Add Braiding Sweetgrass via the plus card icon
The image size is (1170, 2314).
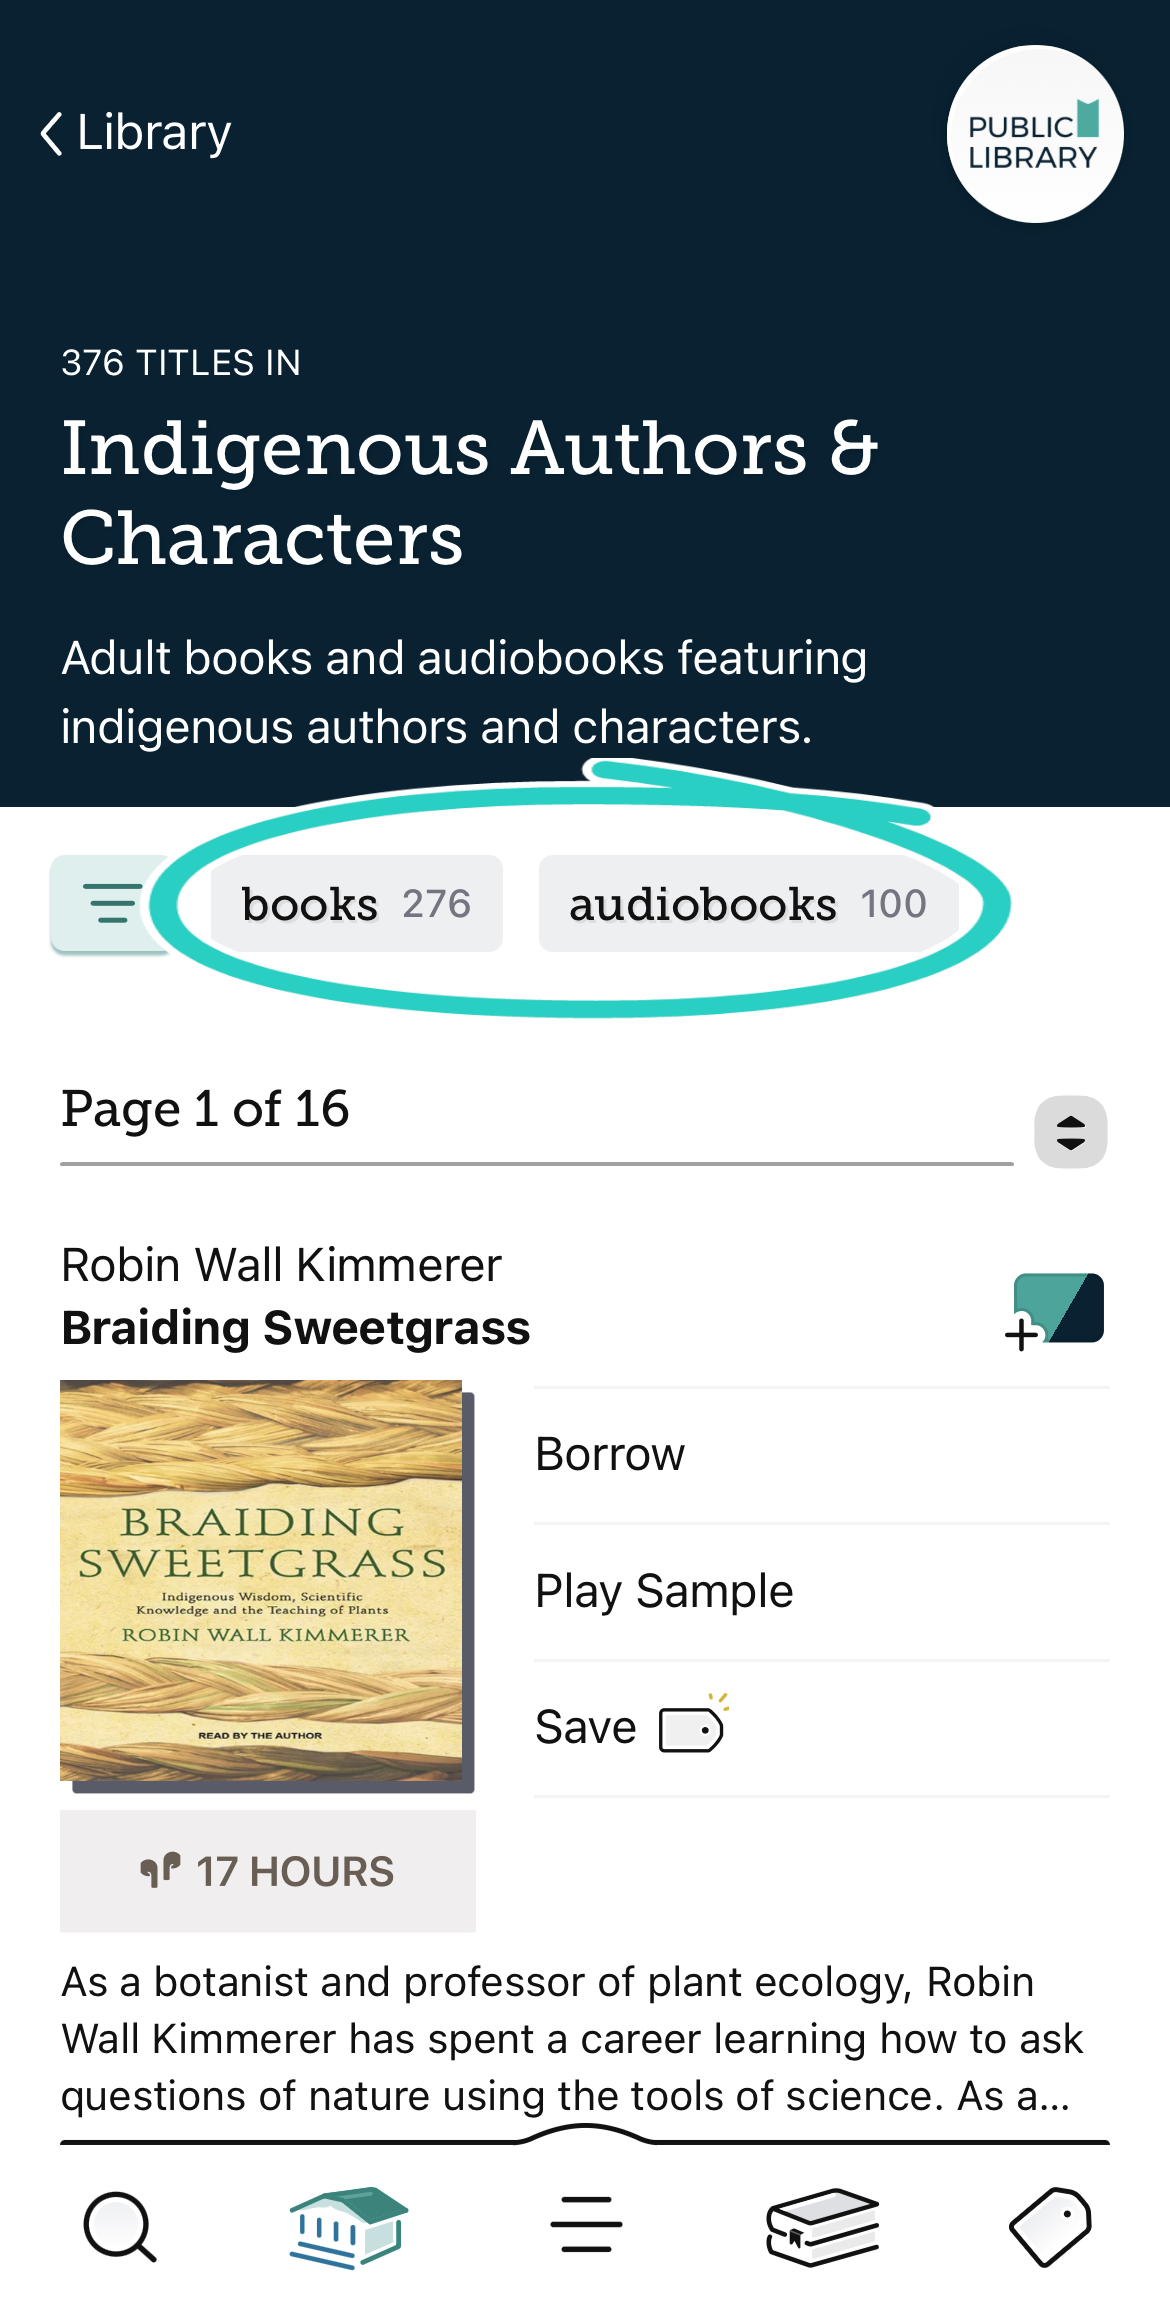tap(1056, 1311)
